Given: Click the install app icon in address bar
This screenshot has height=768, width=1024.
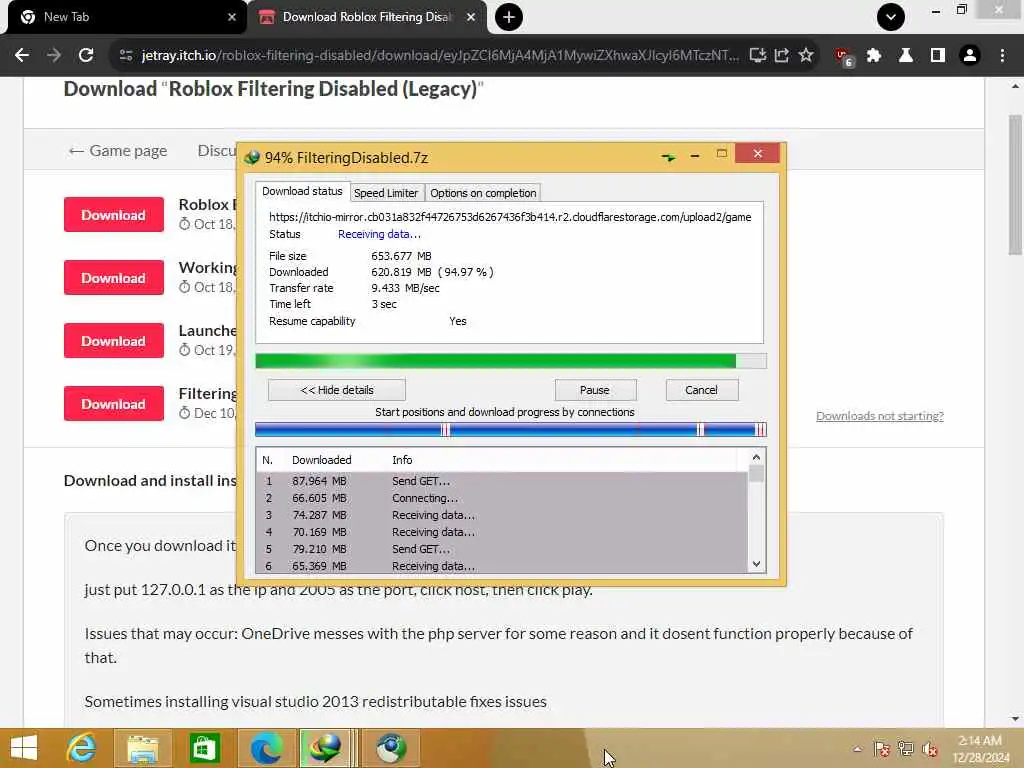Looking at the screenshot, I should tap(758, 56).
